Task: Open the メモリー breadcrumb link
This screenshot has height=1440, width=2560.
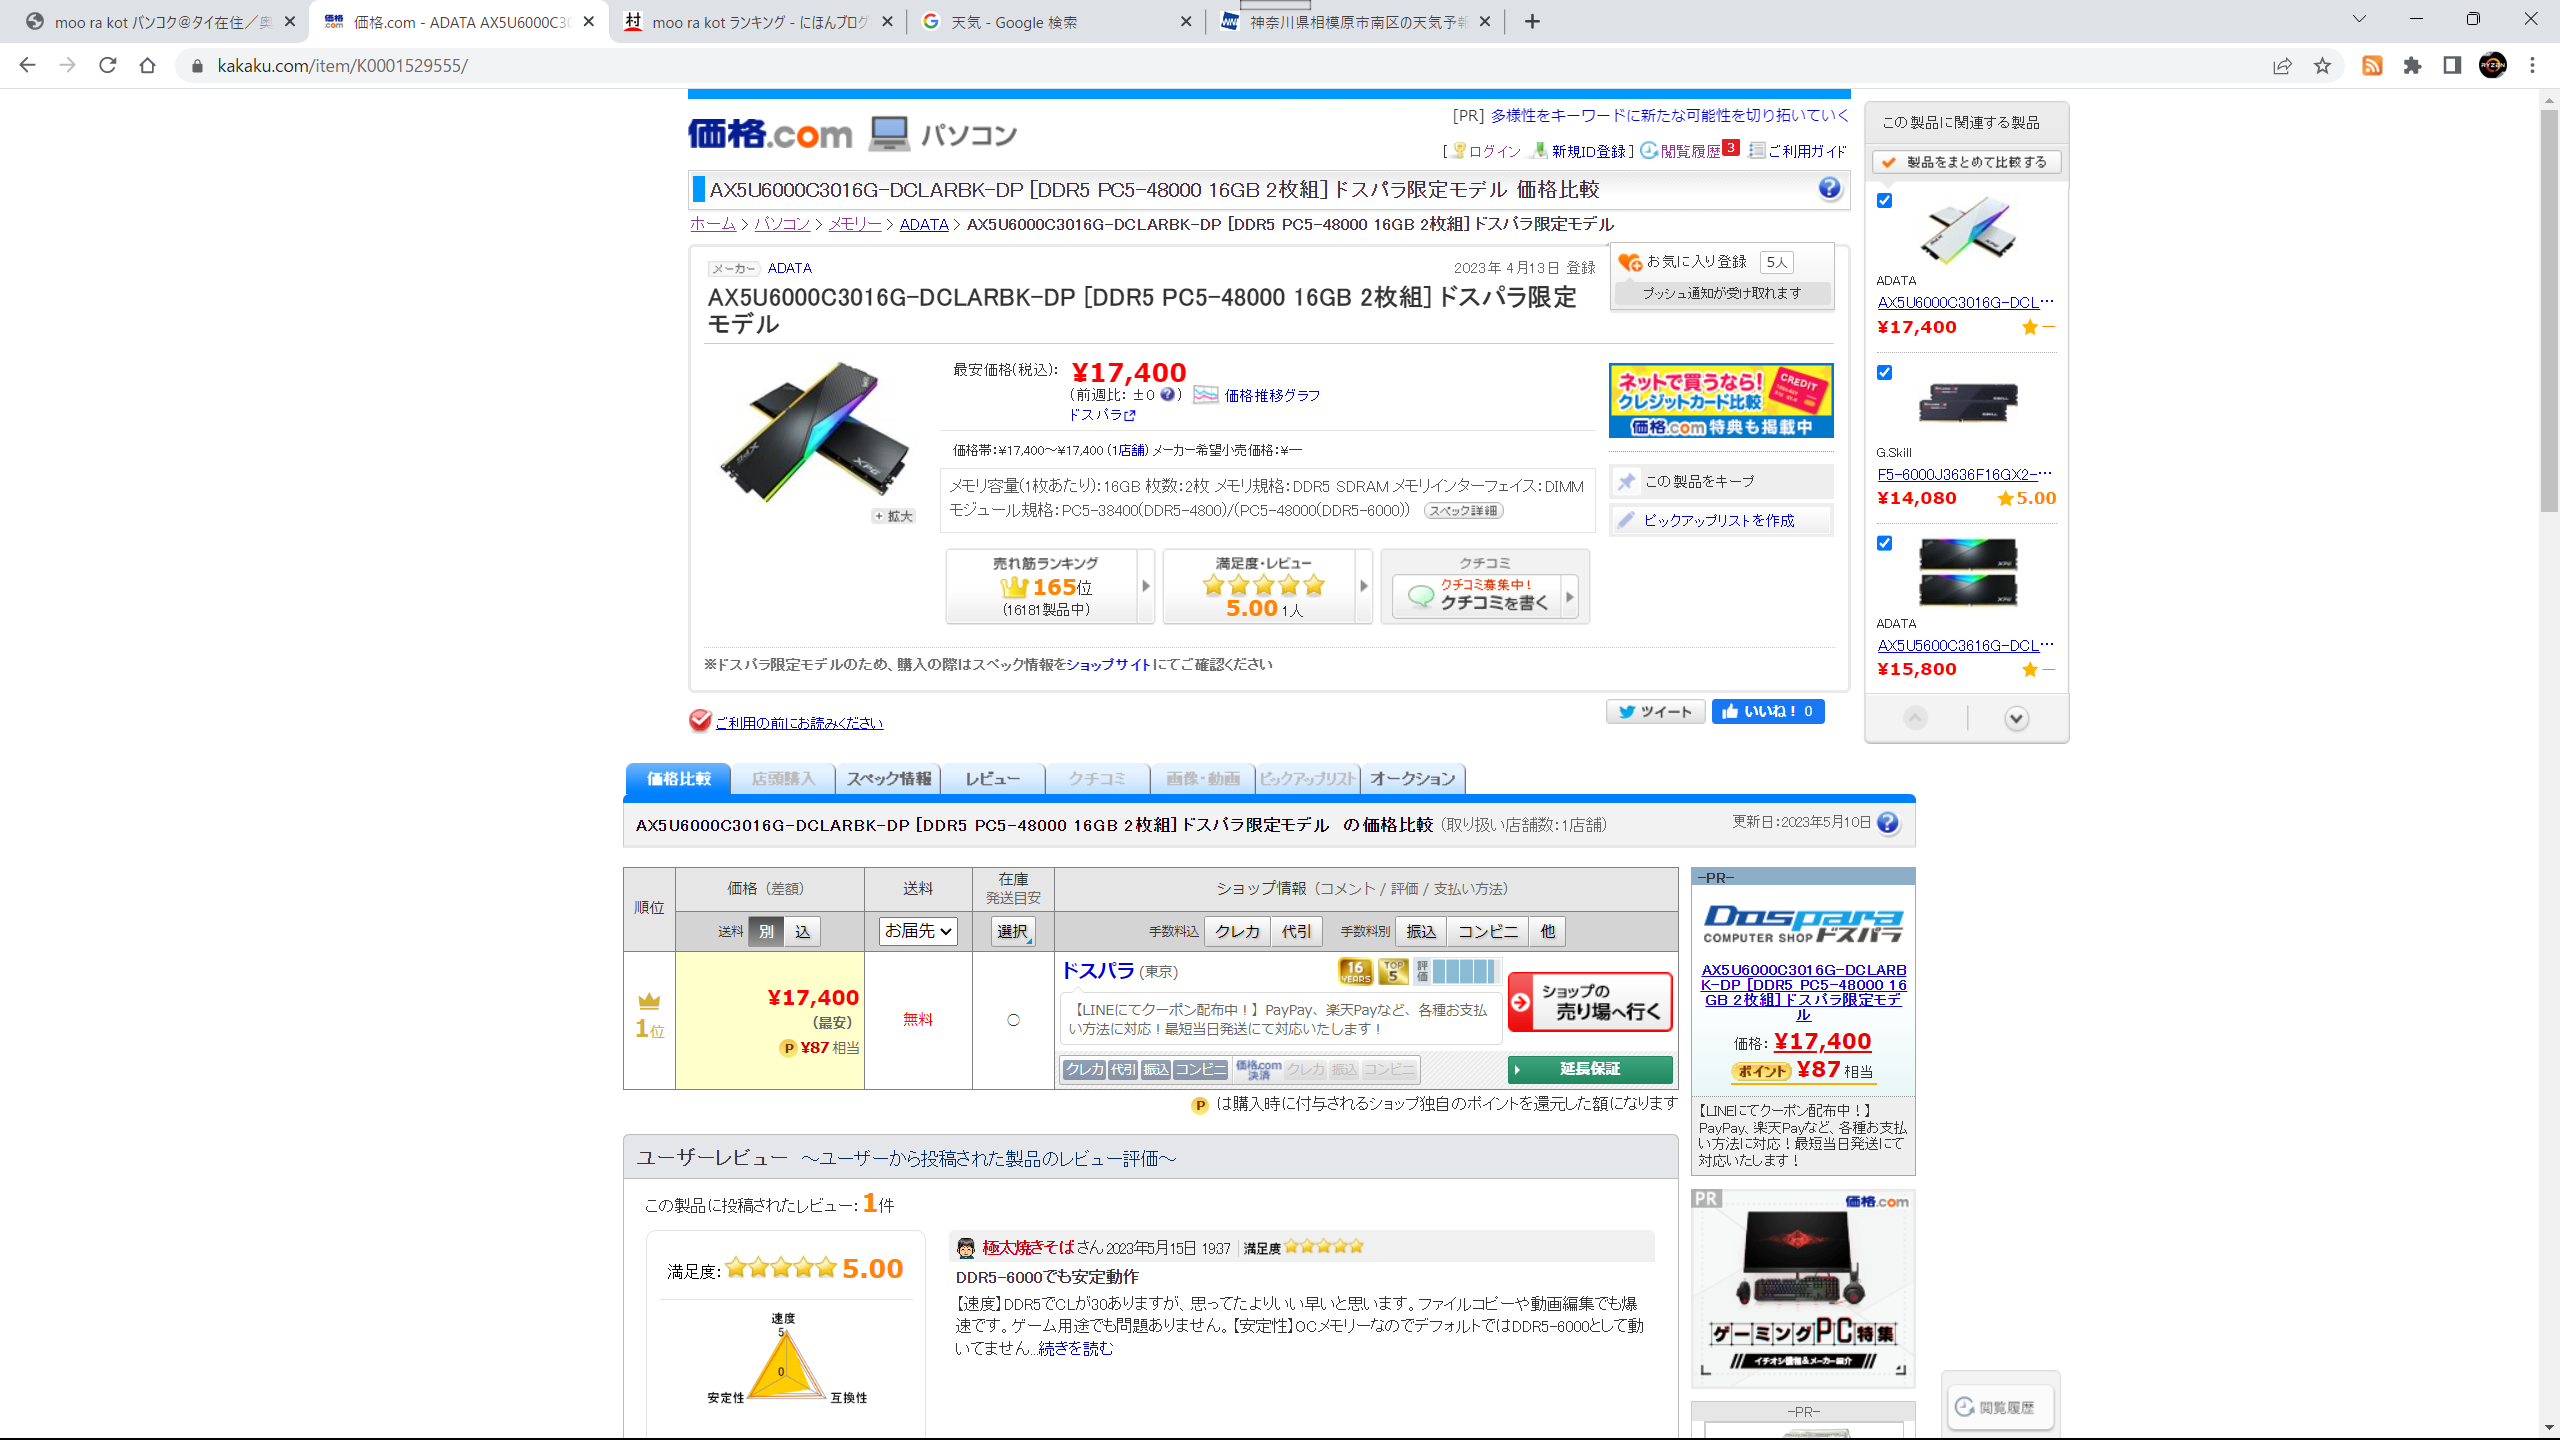Action: click(855, 224)
